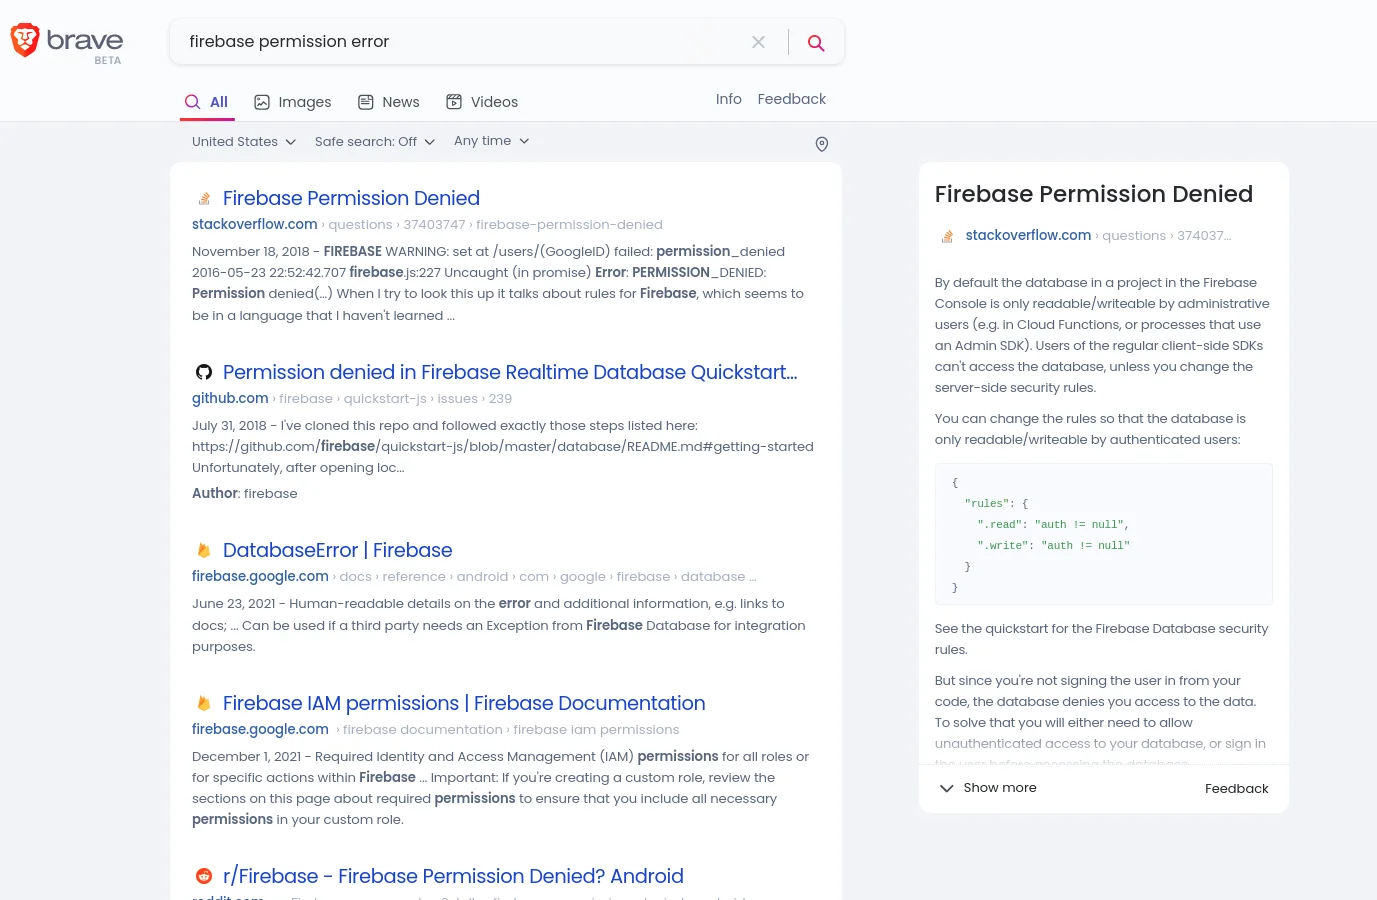The width and height of the screenshot is (1377, 900).
Task: Click the 'June 23, 2021' result snippet
Action: (x=499, y=625)
